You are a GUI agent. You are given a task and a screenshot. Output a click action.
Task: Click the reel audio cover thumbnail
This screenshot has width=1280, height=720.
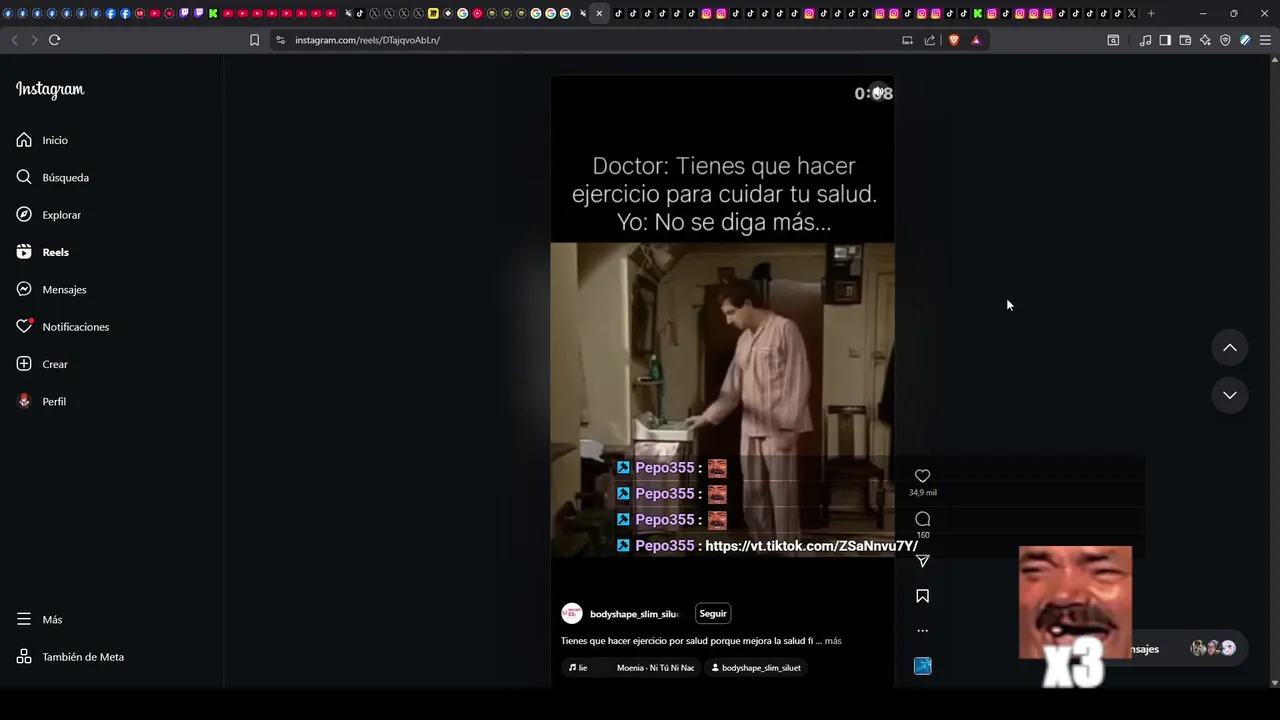[x=923, y=666]
